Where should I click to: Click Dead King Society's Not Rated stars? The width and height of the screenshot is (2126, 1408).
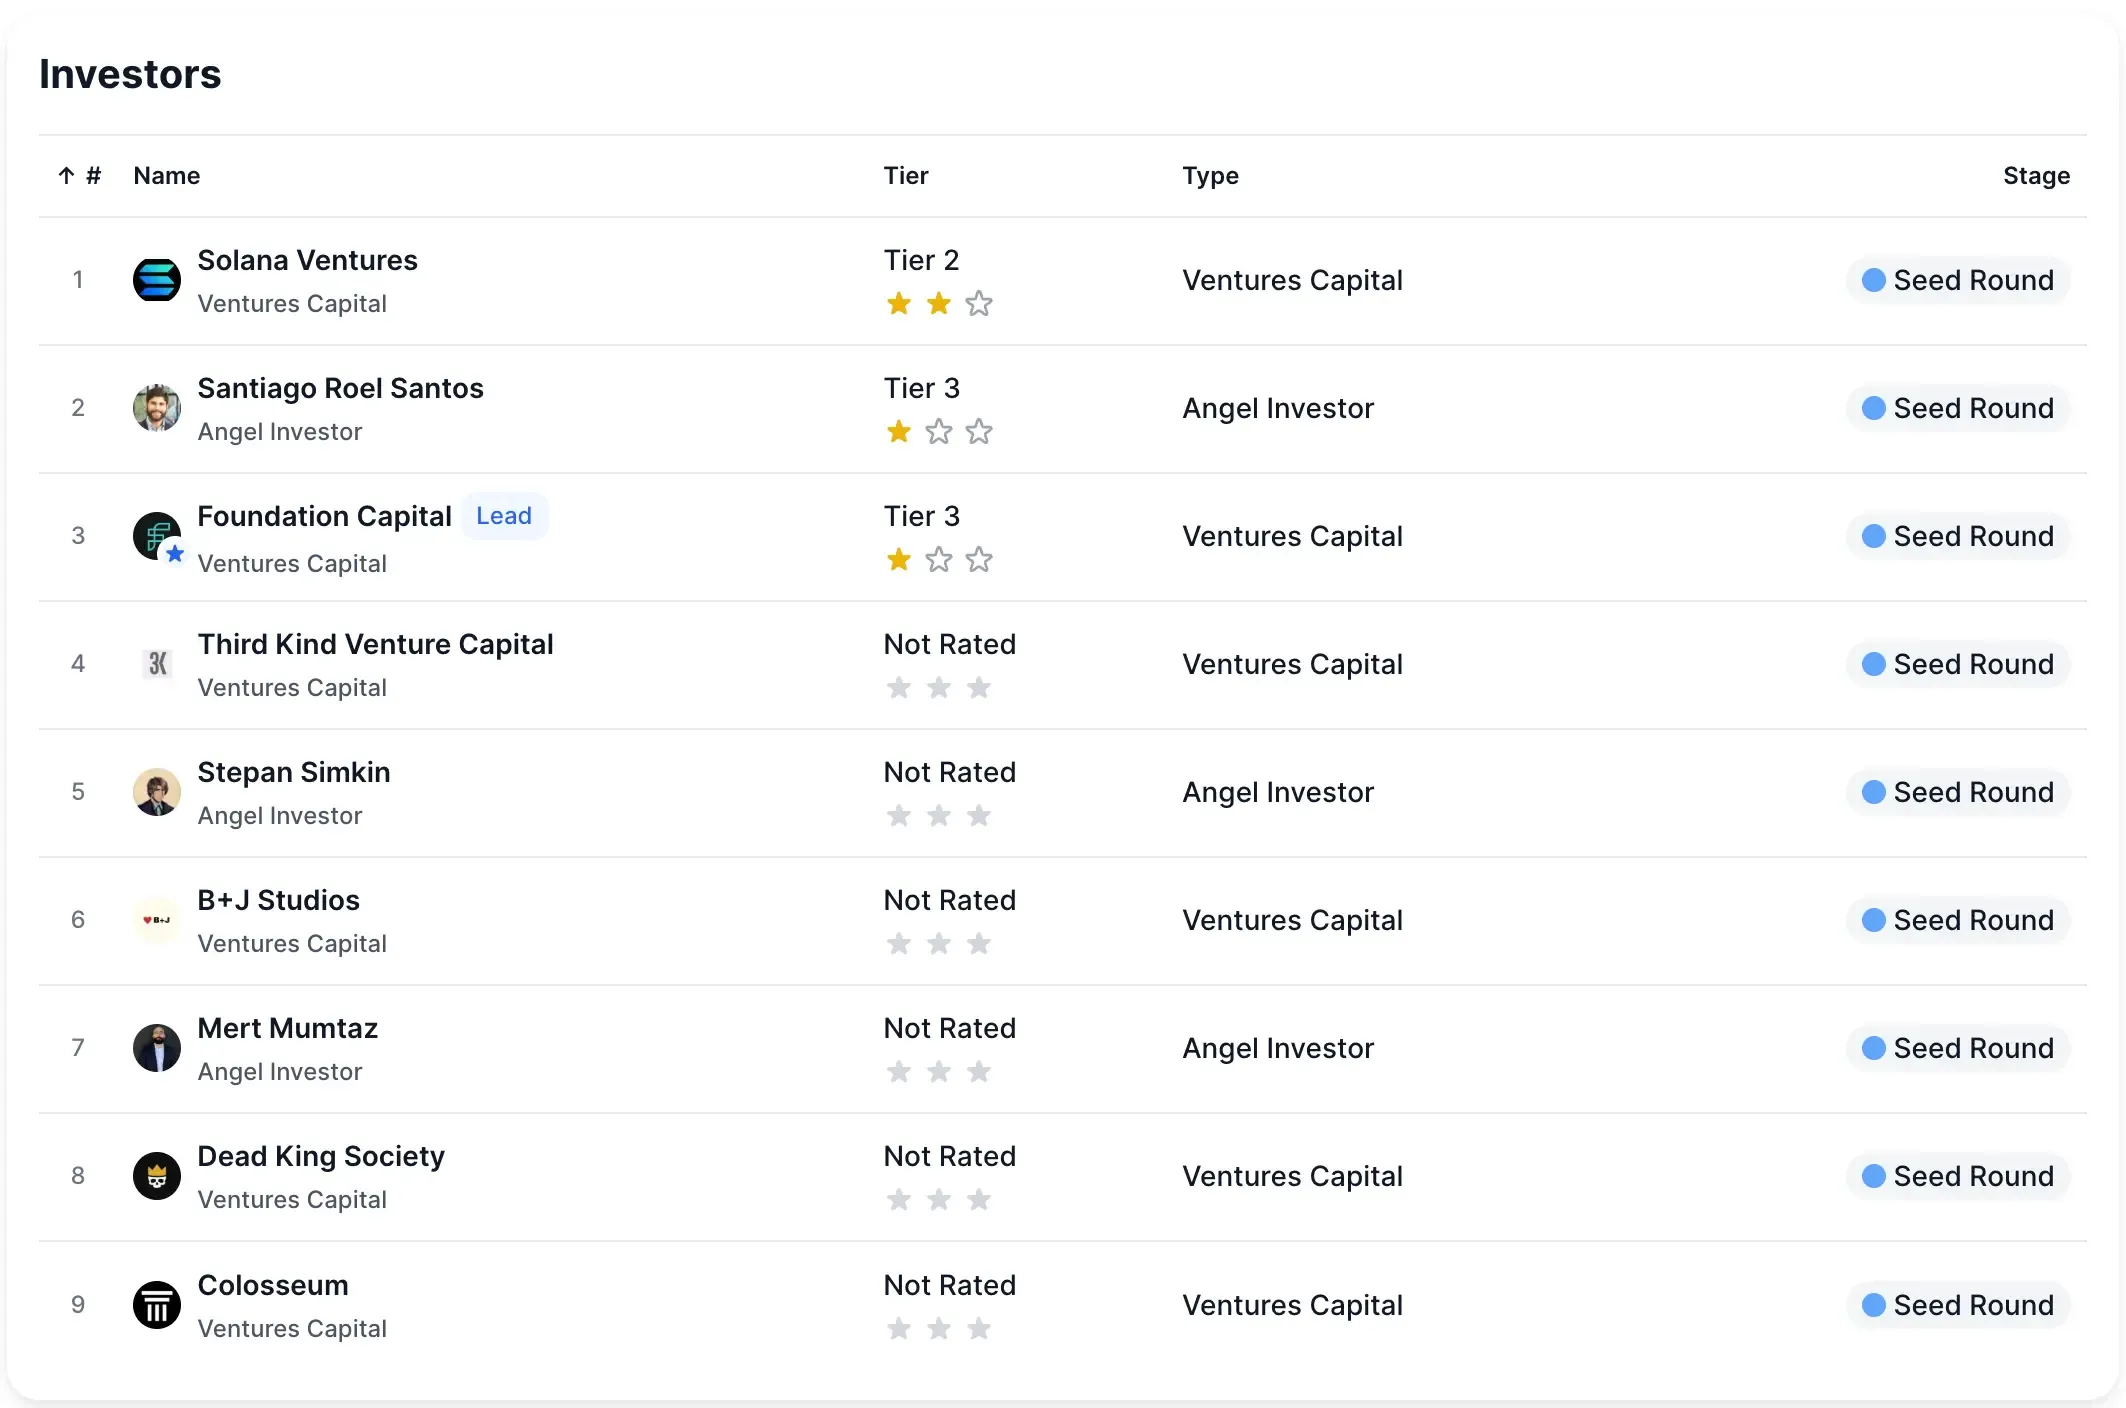tap(938, 1200)
